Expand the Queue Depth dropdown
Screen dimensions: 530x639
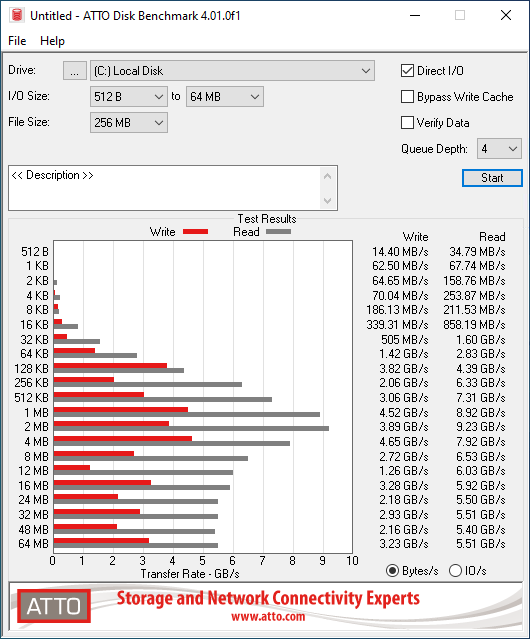click(x=499, y=149)
